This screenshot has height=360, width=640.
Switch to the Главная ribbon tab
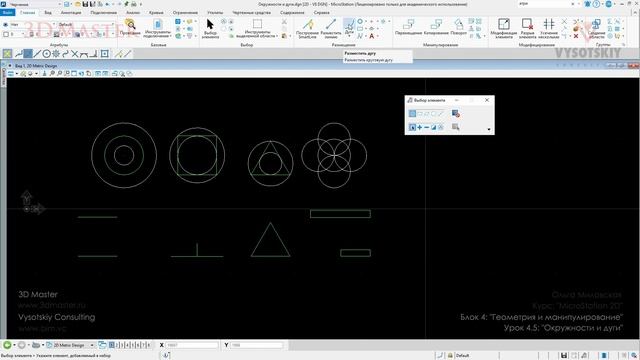pyautogui.click(x=28, y=13)
